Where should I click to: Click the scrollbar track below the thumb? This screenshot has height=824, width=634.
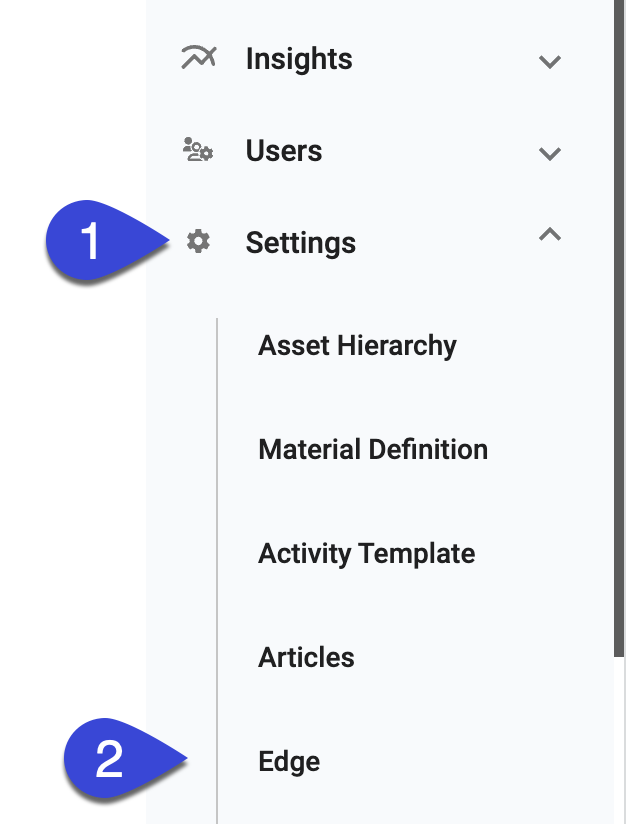(620, 740)
